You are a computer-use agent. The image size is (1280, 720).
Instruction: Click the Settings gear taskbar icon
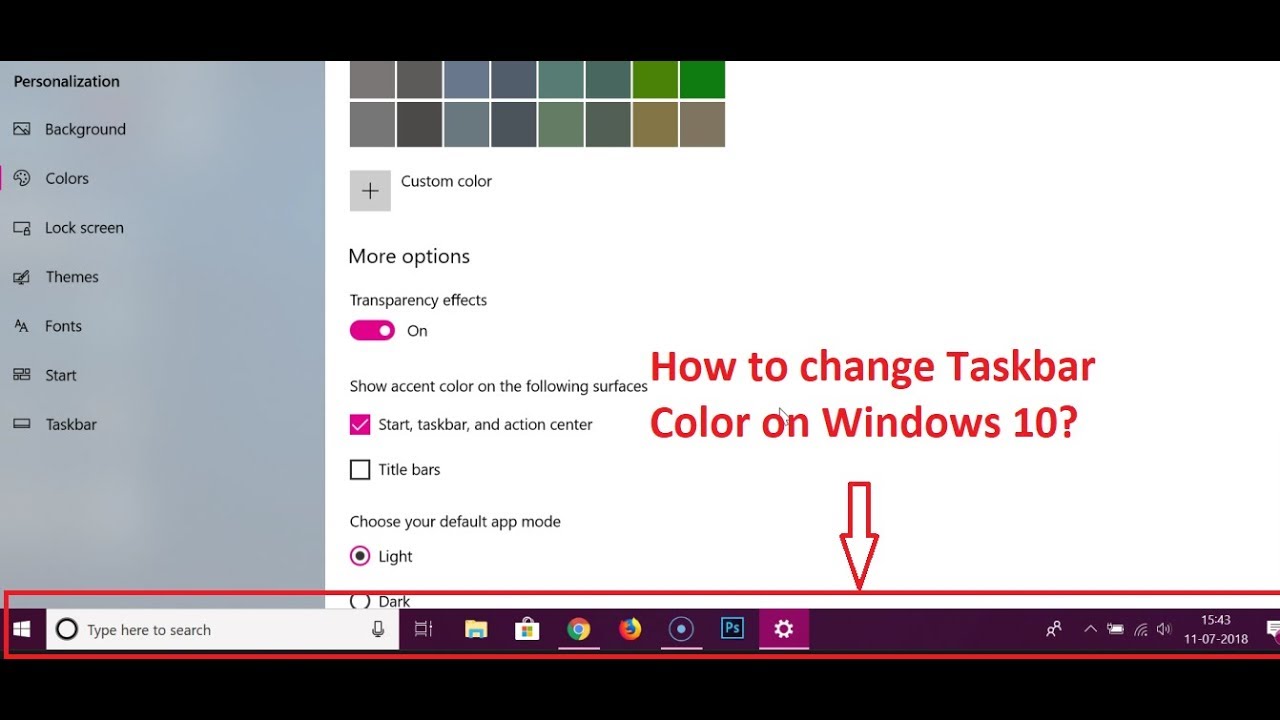point(784,629)
